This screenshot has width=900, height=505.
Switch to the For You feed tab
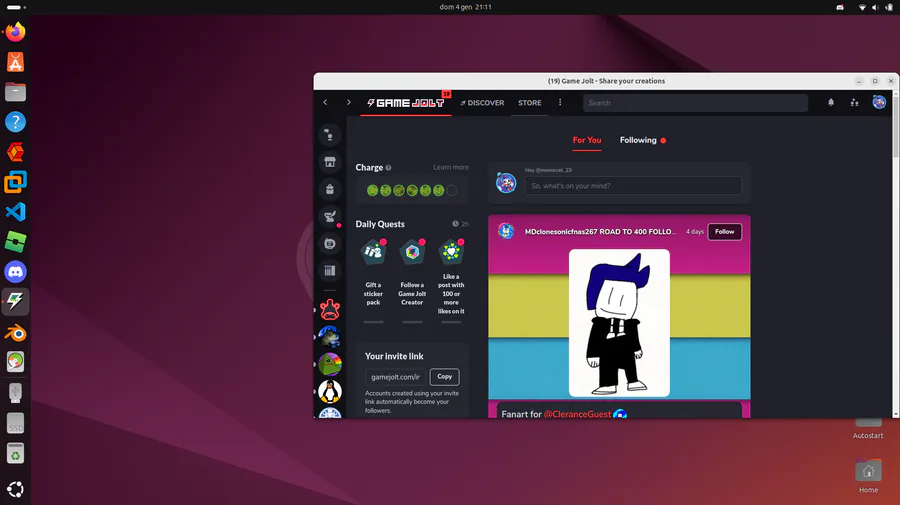pos(587,140)
